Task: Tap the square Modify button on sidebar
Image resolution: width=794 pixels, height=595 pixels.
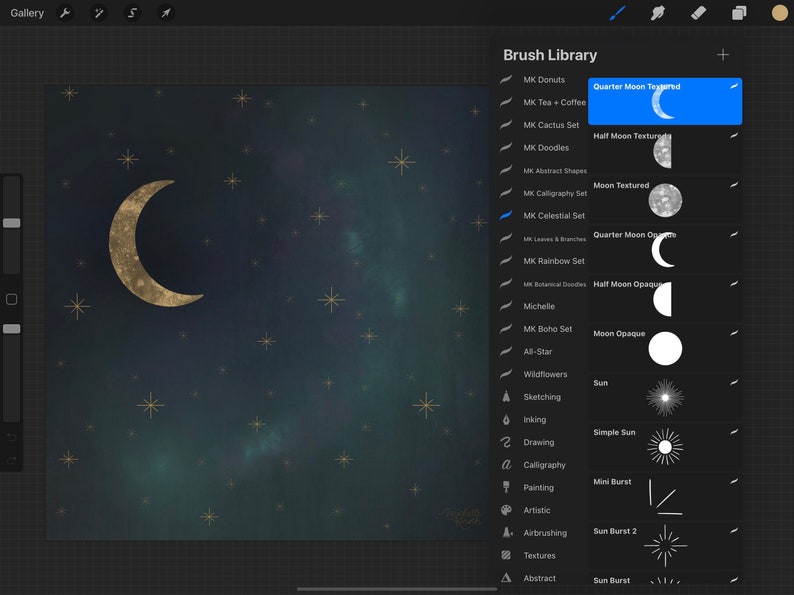Action: click(x=12, y=299)
